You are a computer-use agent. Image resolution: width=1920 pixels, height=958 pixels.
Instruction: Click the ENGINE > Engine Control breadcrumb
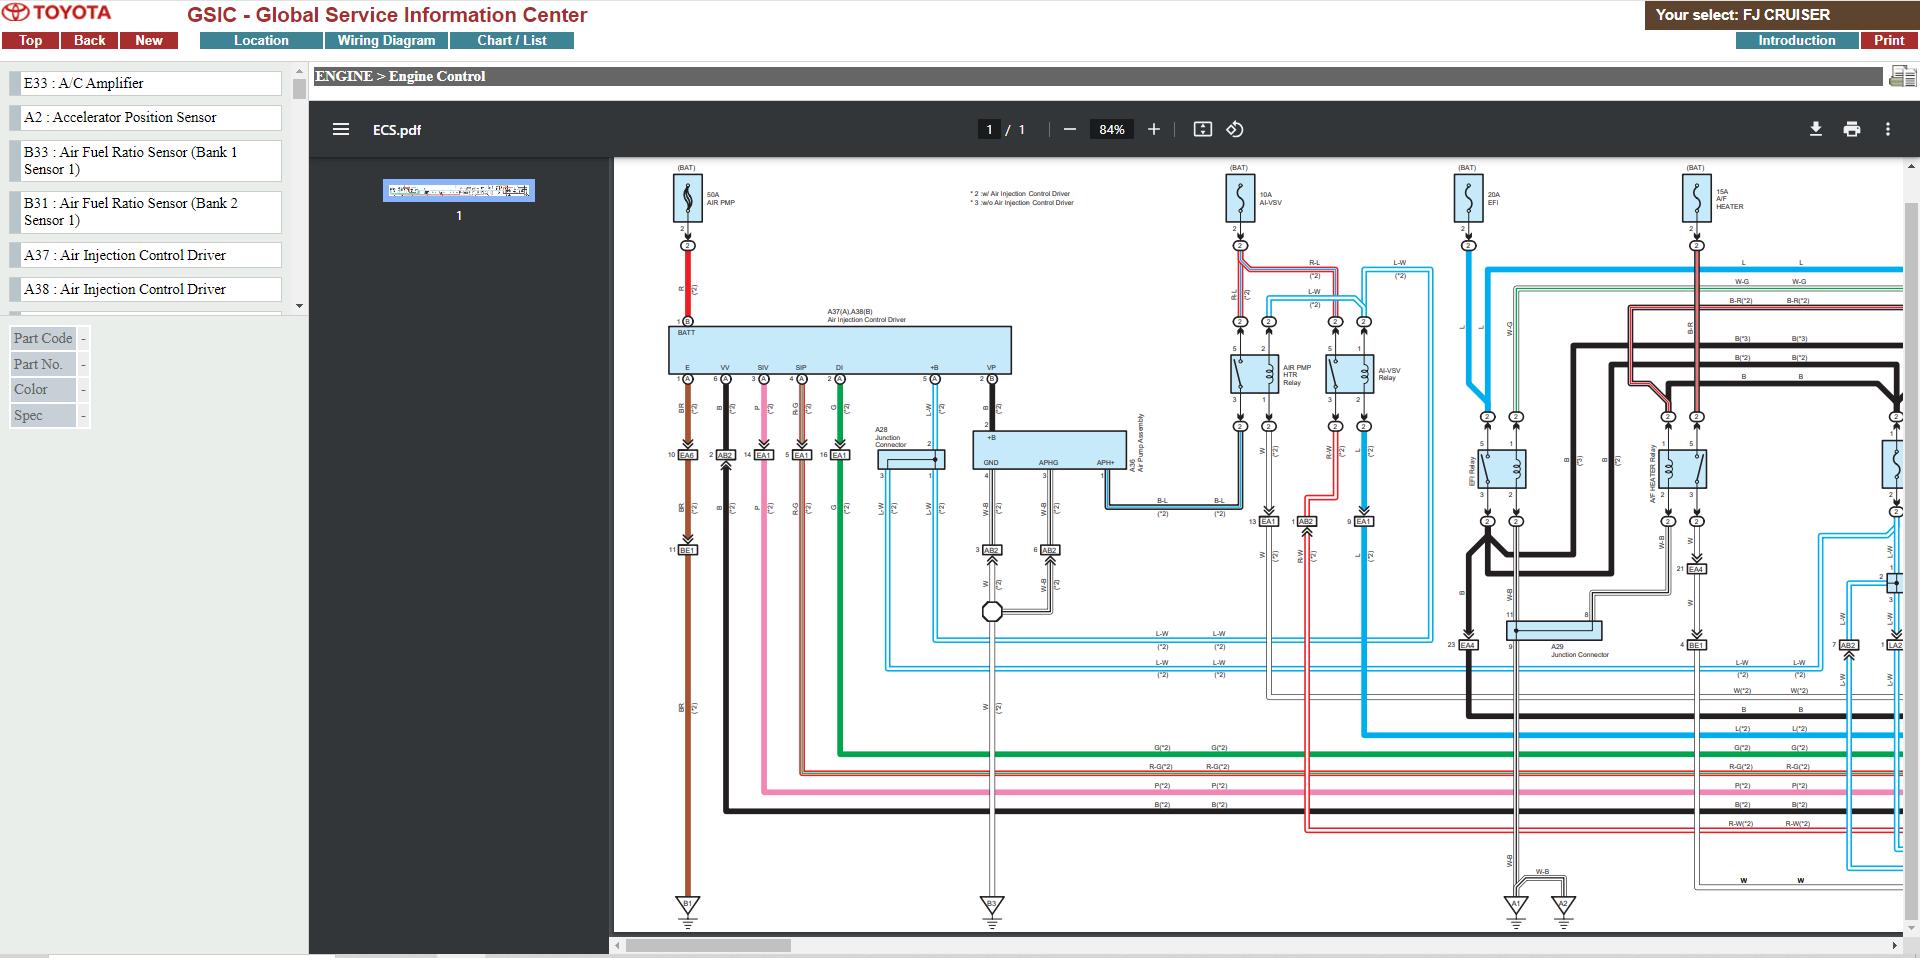(400, 76)
